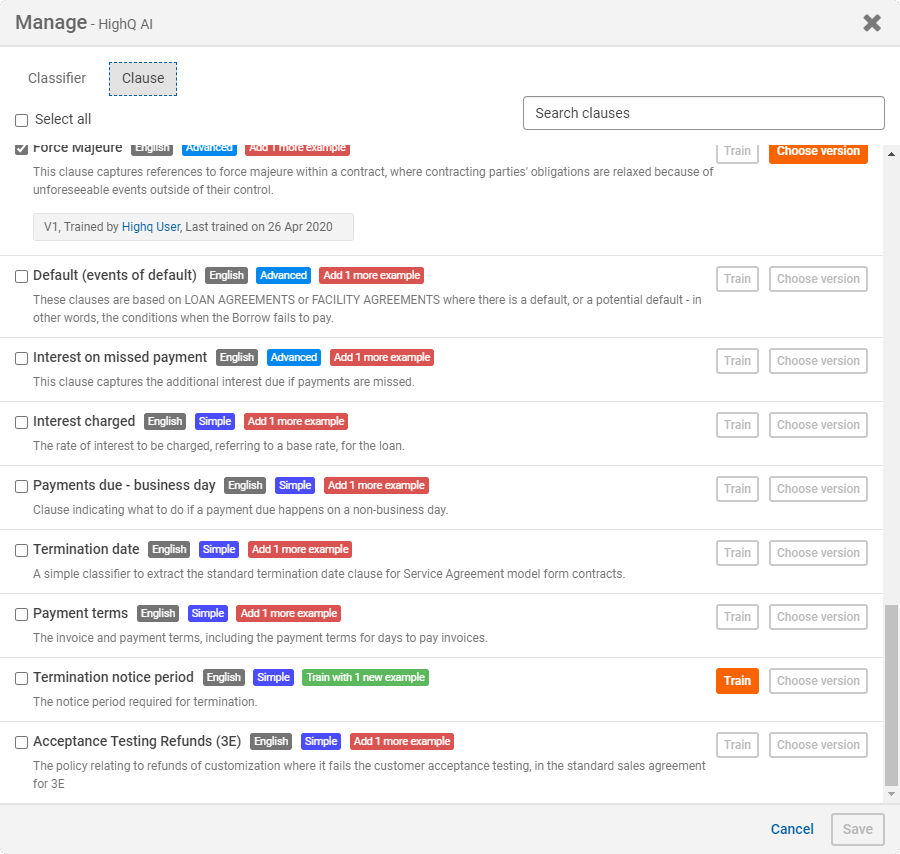Switch to the Classifier tab
This screenshot has width=900, height=854.
(x=57, y=78)
